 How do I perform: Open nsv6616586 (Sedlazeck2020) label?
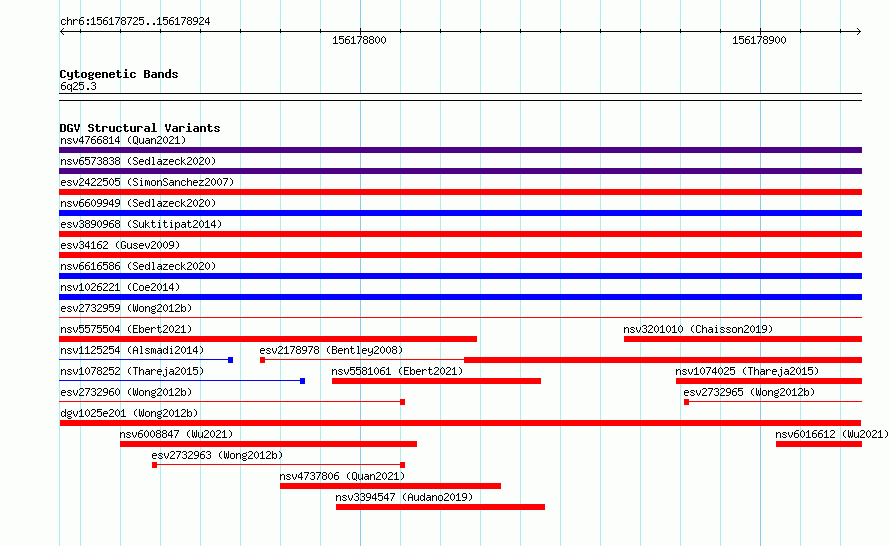138,266
